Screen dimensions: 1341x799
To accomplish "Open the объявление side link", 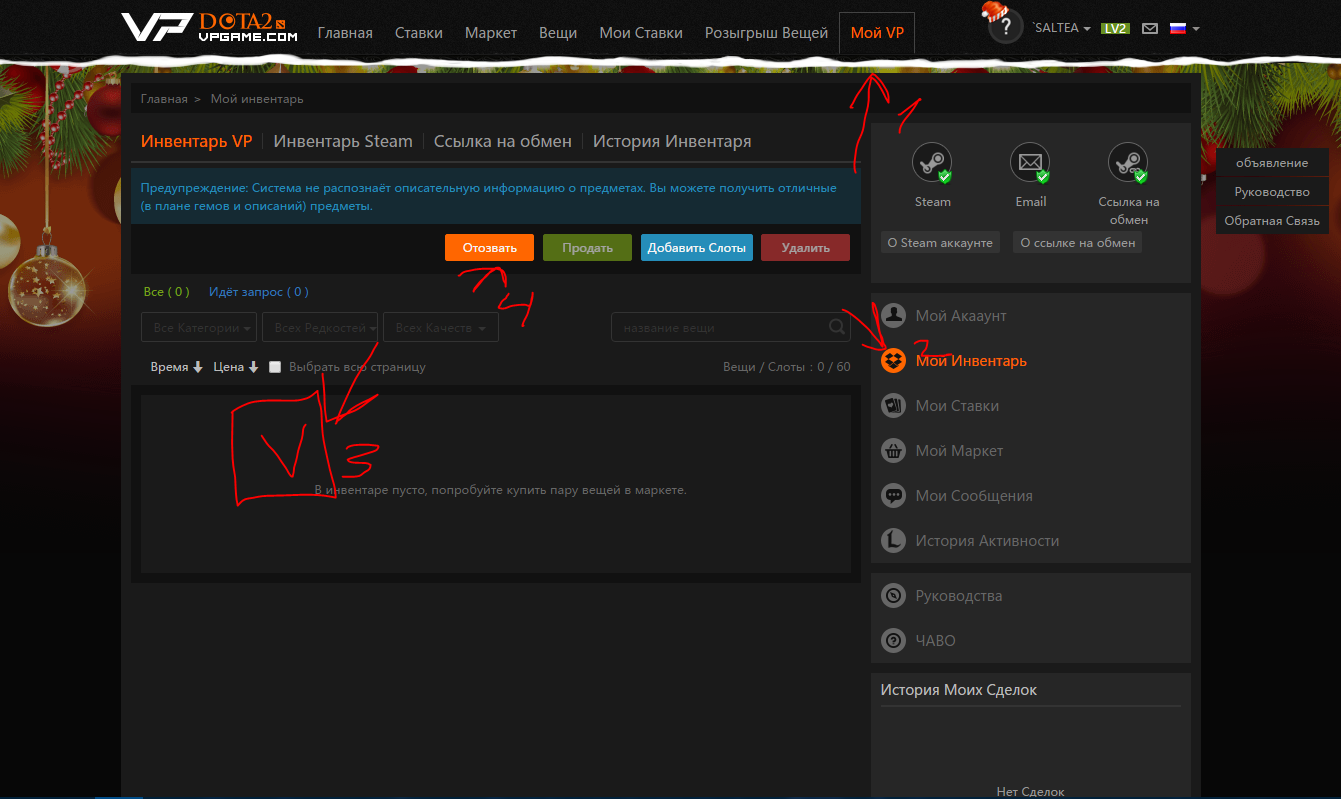I will click(1272, 163).
